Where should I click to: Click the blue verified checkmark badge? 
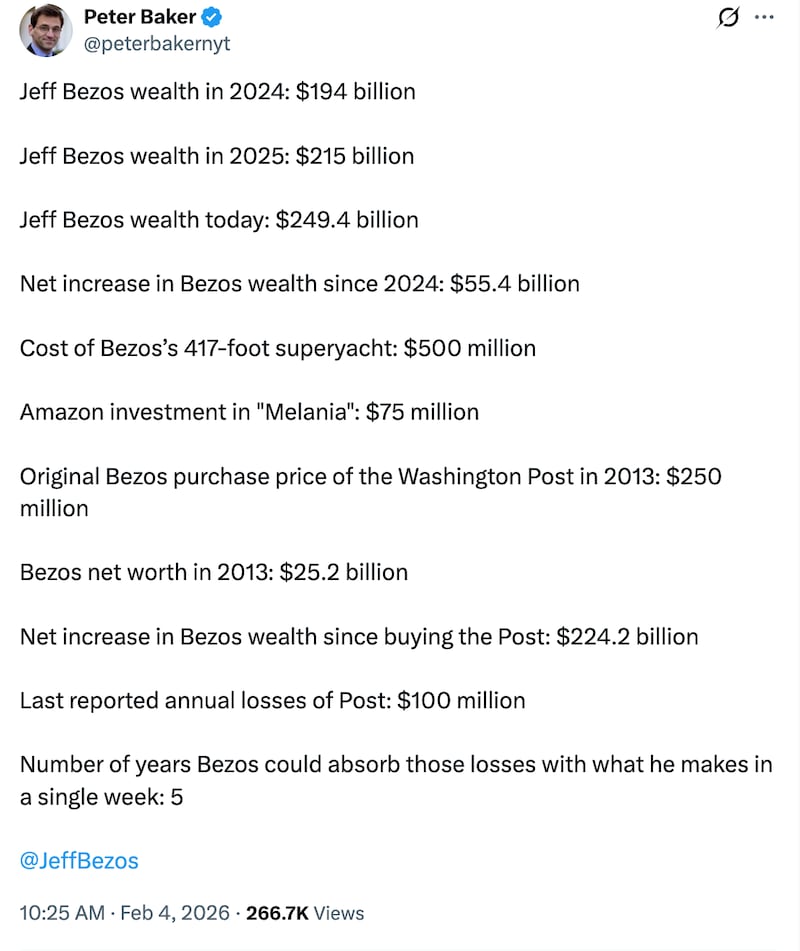point(212,17)
